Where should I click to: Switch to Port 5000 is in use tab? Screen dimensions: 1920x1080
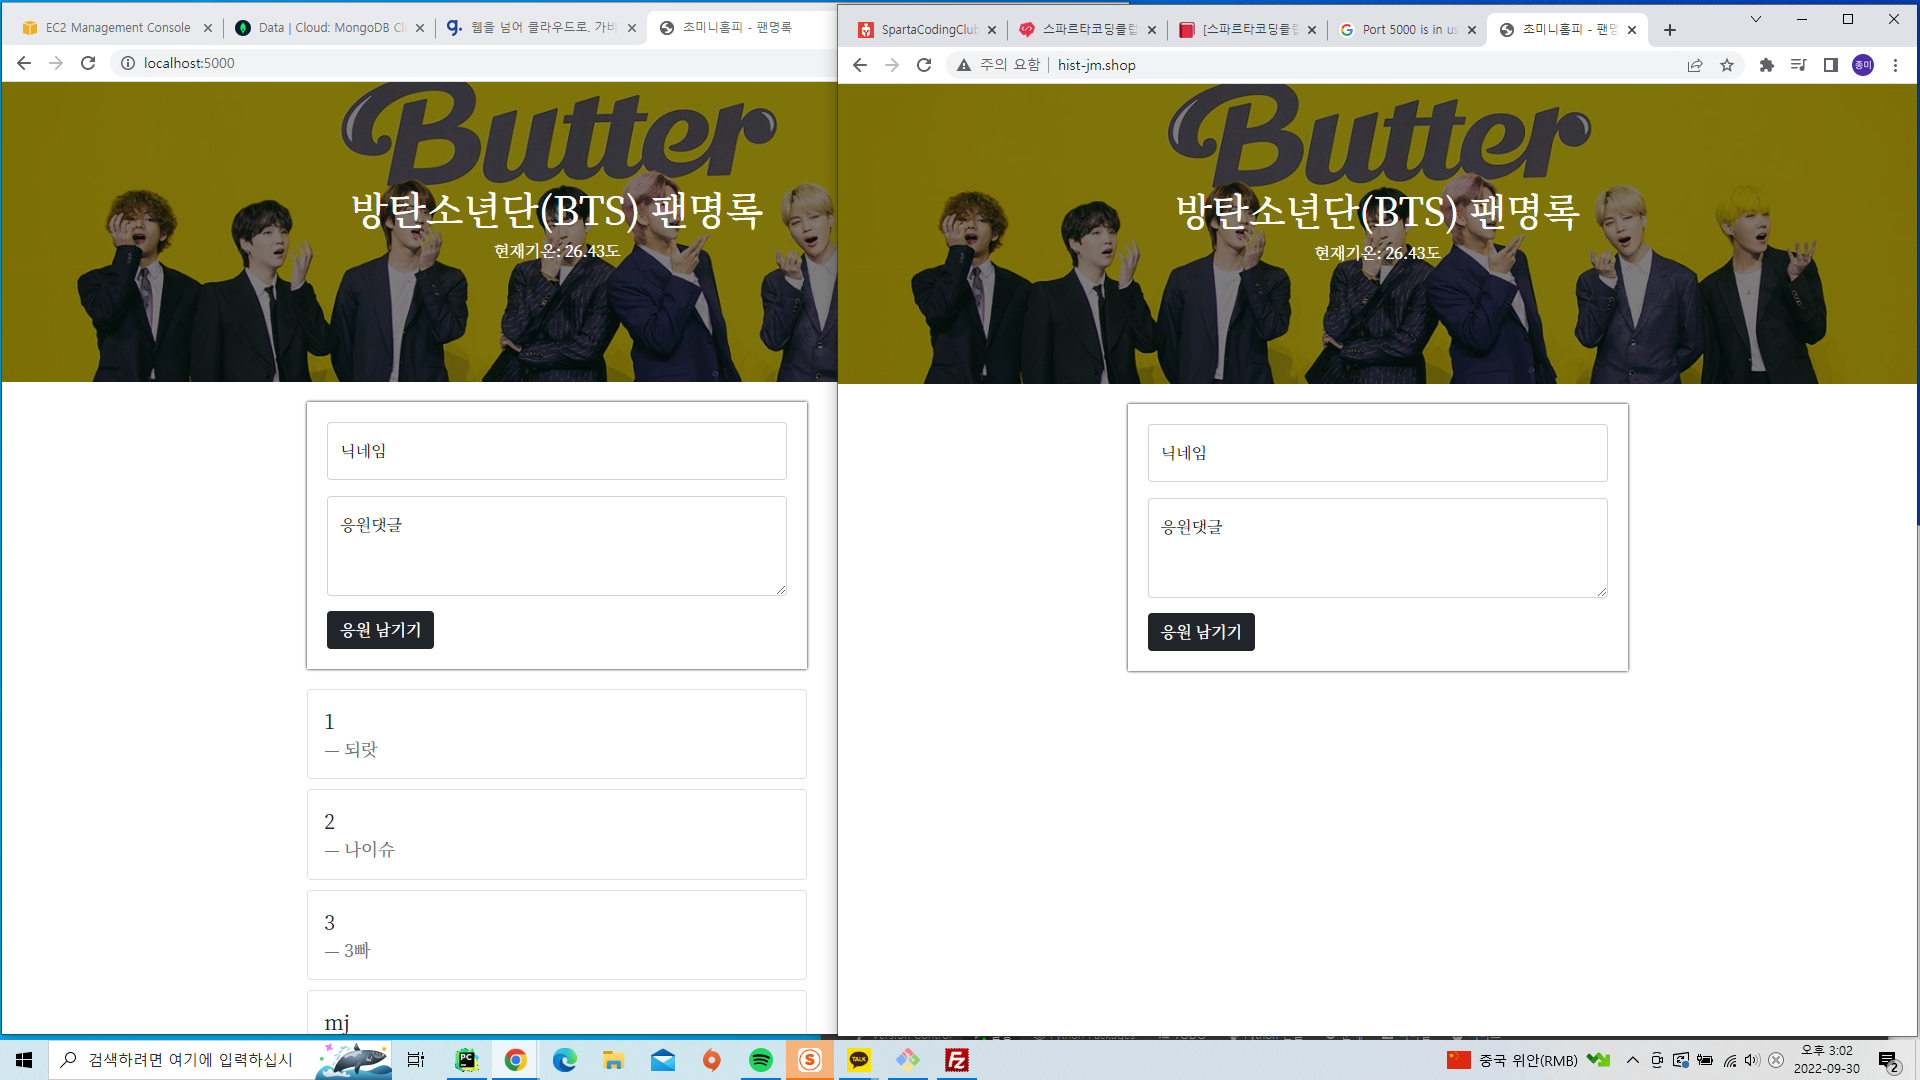[x=1408, y=30]
